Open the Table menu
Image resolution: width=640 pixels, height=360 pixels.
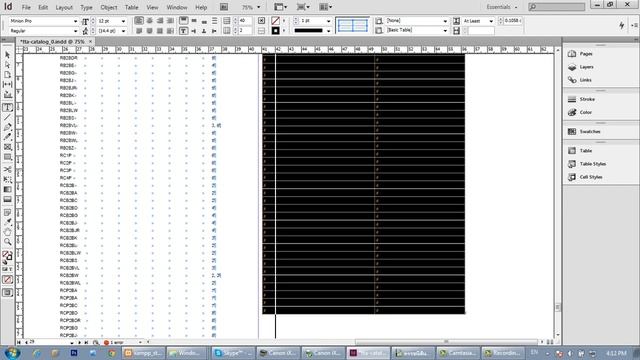click(x=131, y=7)
